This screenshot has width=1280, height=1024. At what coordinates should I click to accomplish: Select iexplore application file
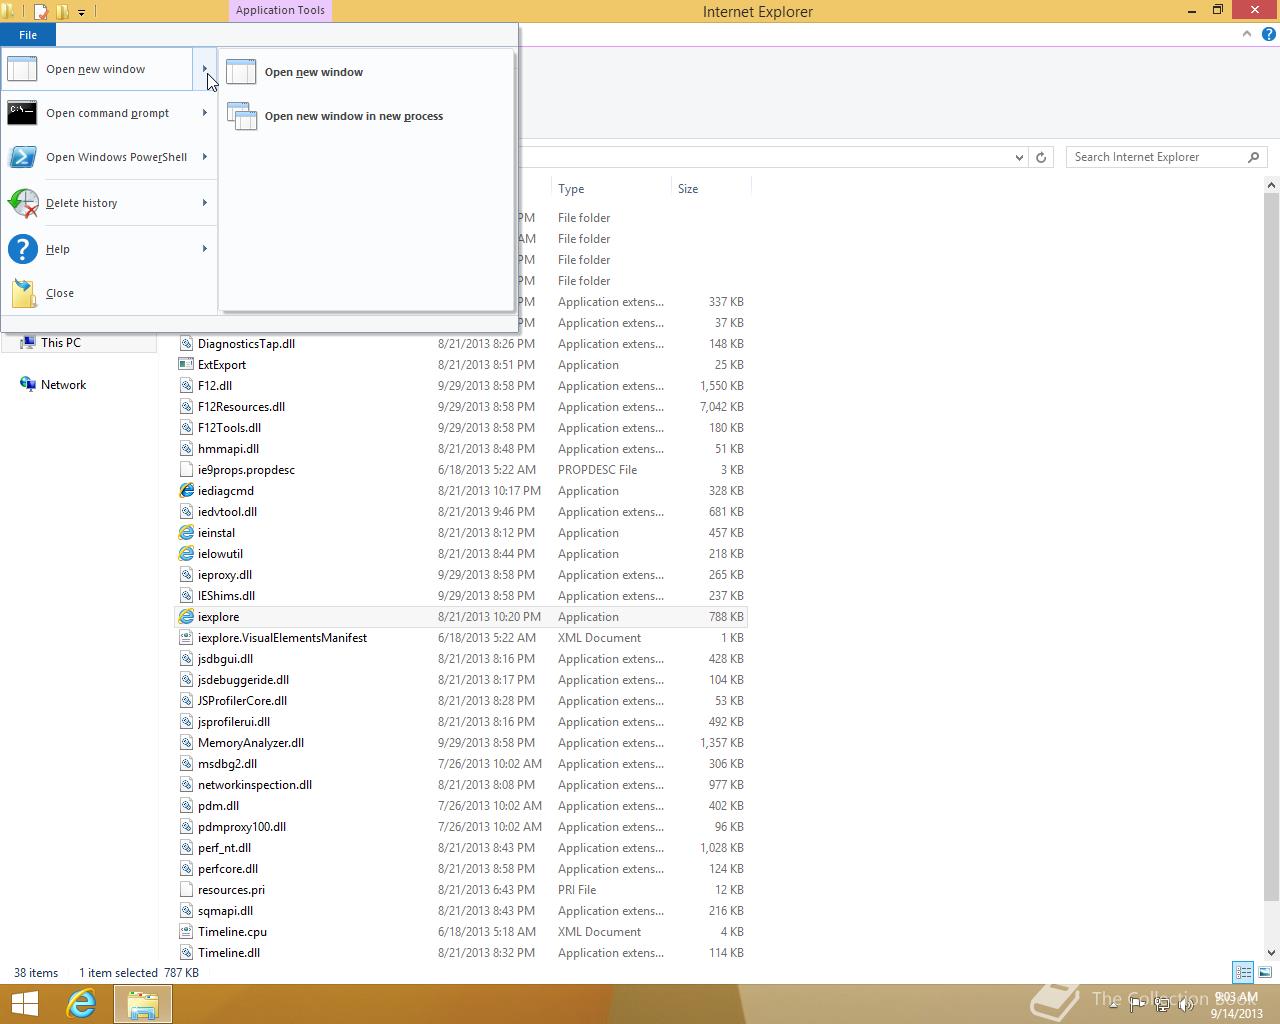point(461,617)
